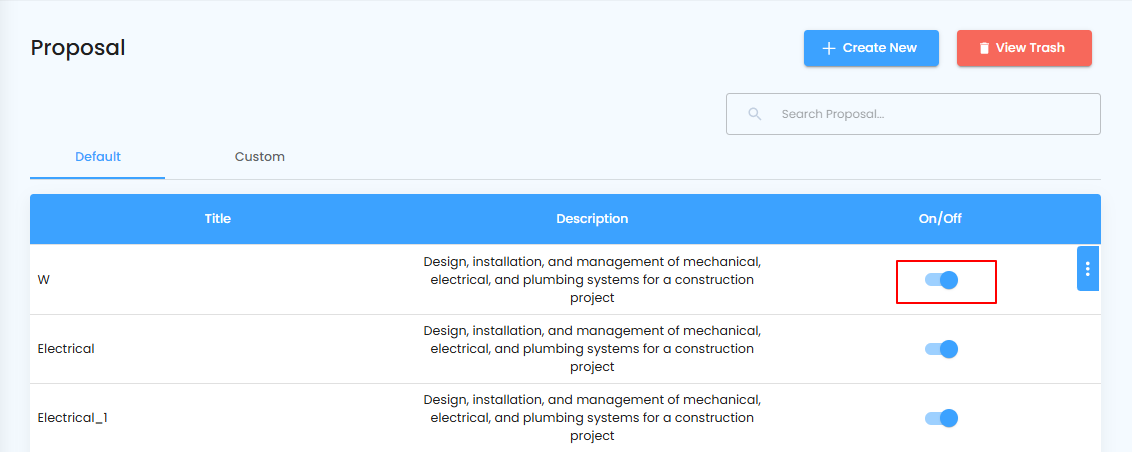Screen dimensions: 1132x452
Task: Open the three-dot menu on W row
Action: tap(1088, 269)
